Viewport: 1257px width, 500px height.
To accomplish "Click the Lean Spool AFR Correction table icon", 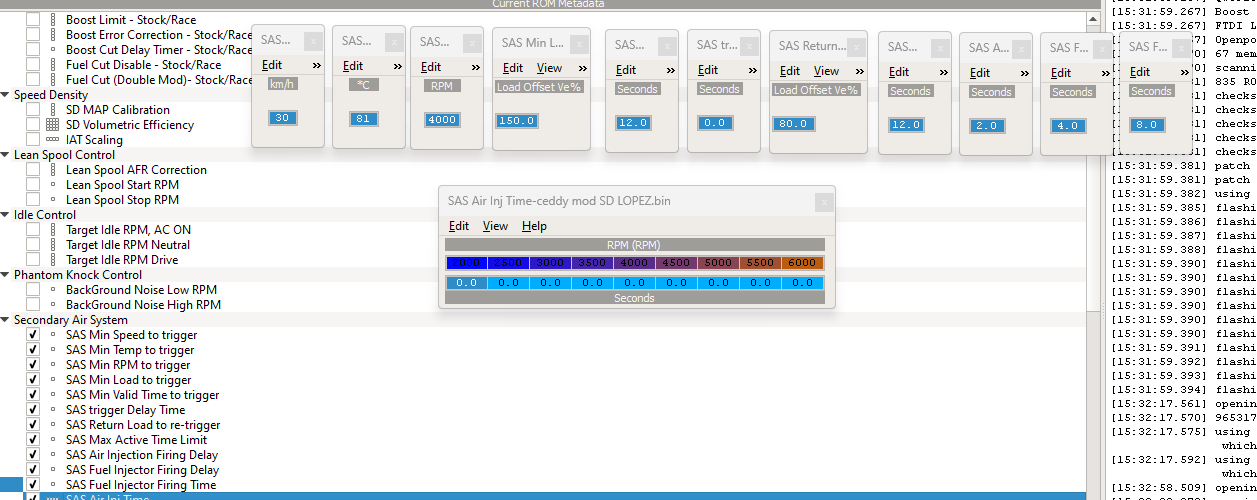I will click(53, 170).
